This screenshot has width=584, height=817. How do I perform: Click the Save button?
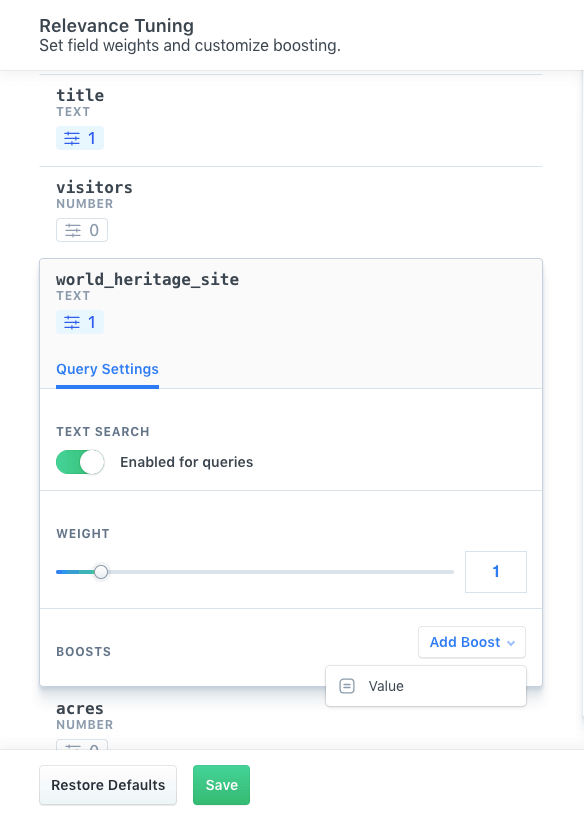click(221, 785)
